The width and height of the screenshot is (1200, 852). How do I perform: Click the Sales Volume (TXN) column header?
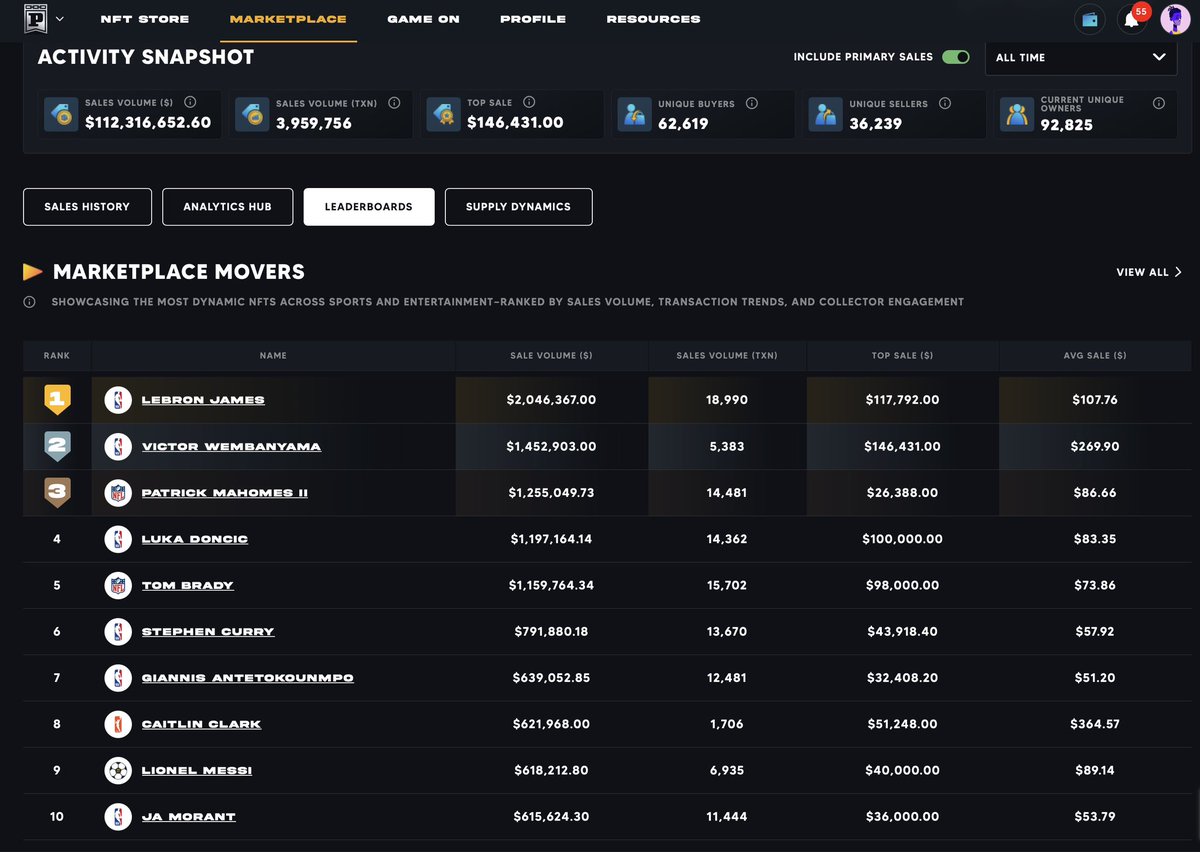tap(727, 356)
